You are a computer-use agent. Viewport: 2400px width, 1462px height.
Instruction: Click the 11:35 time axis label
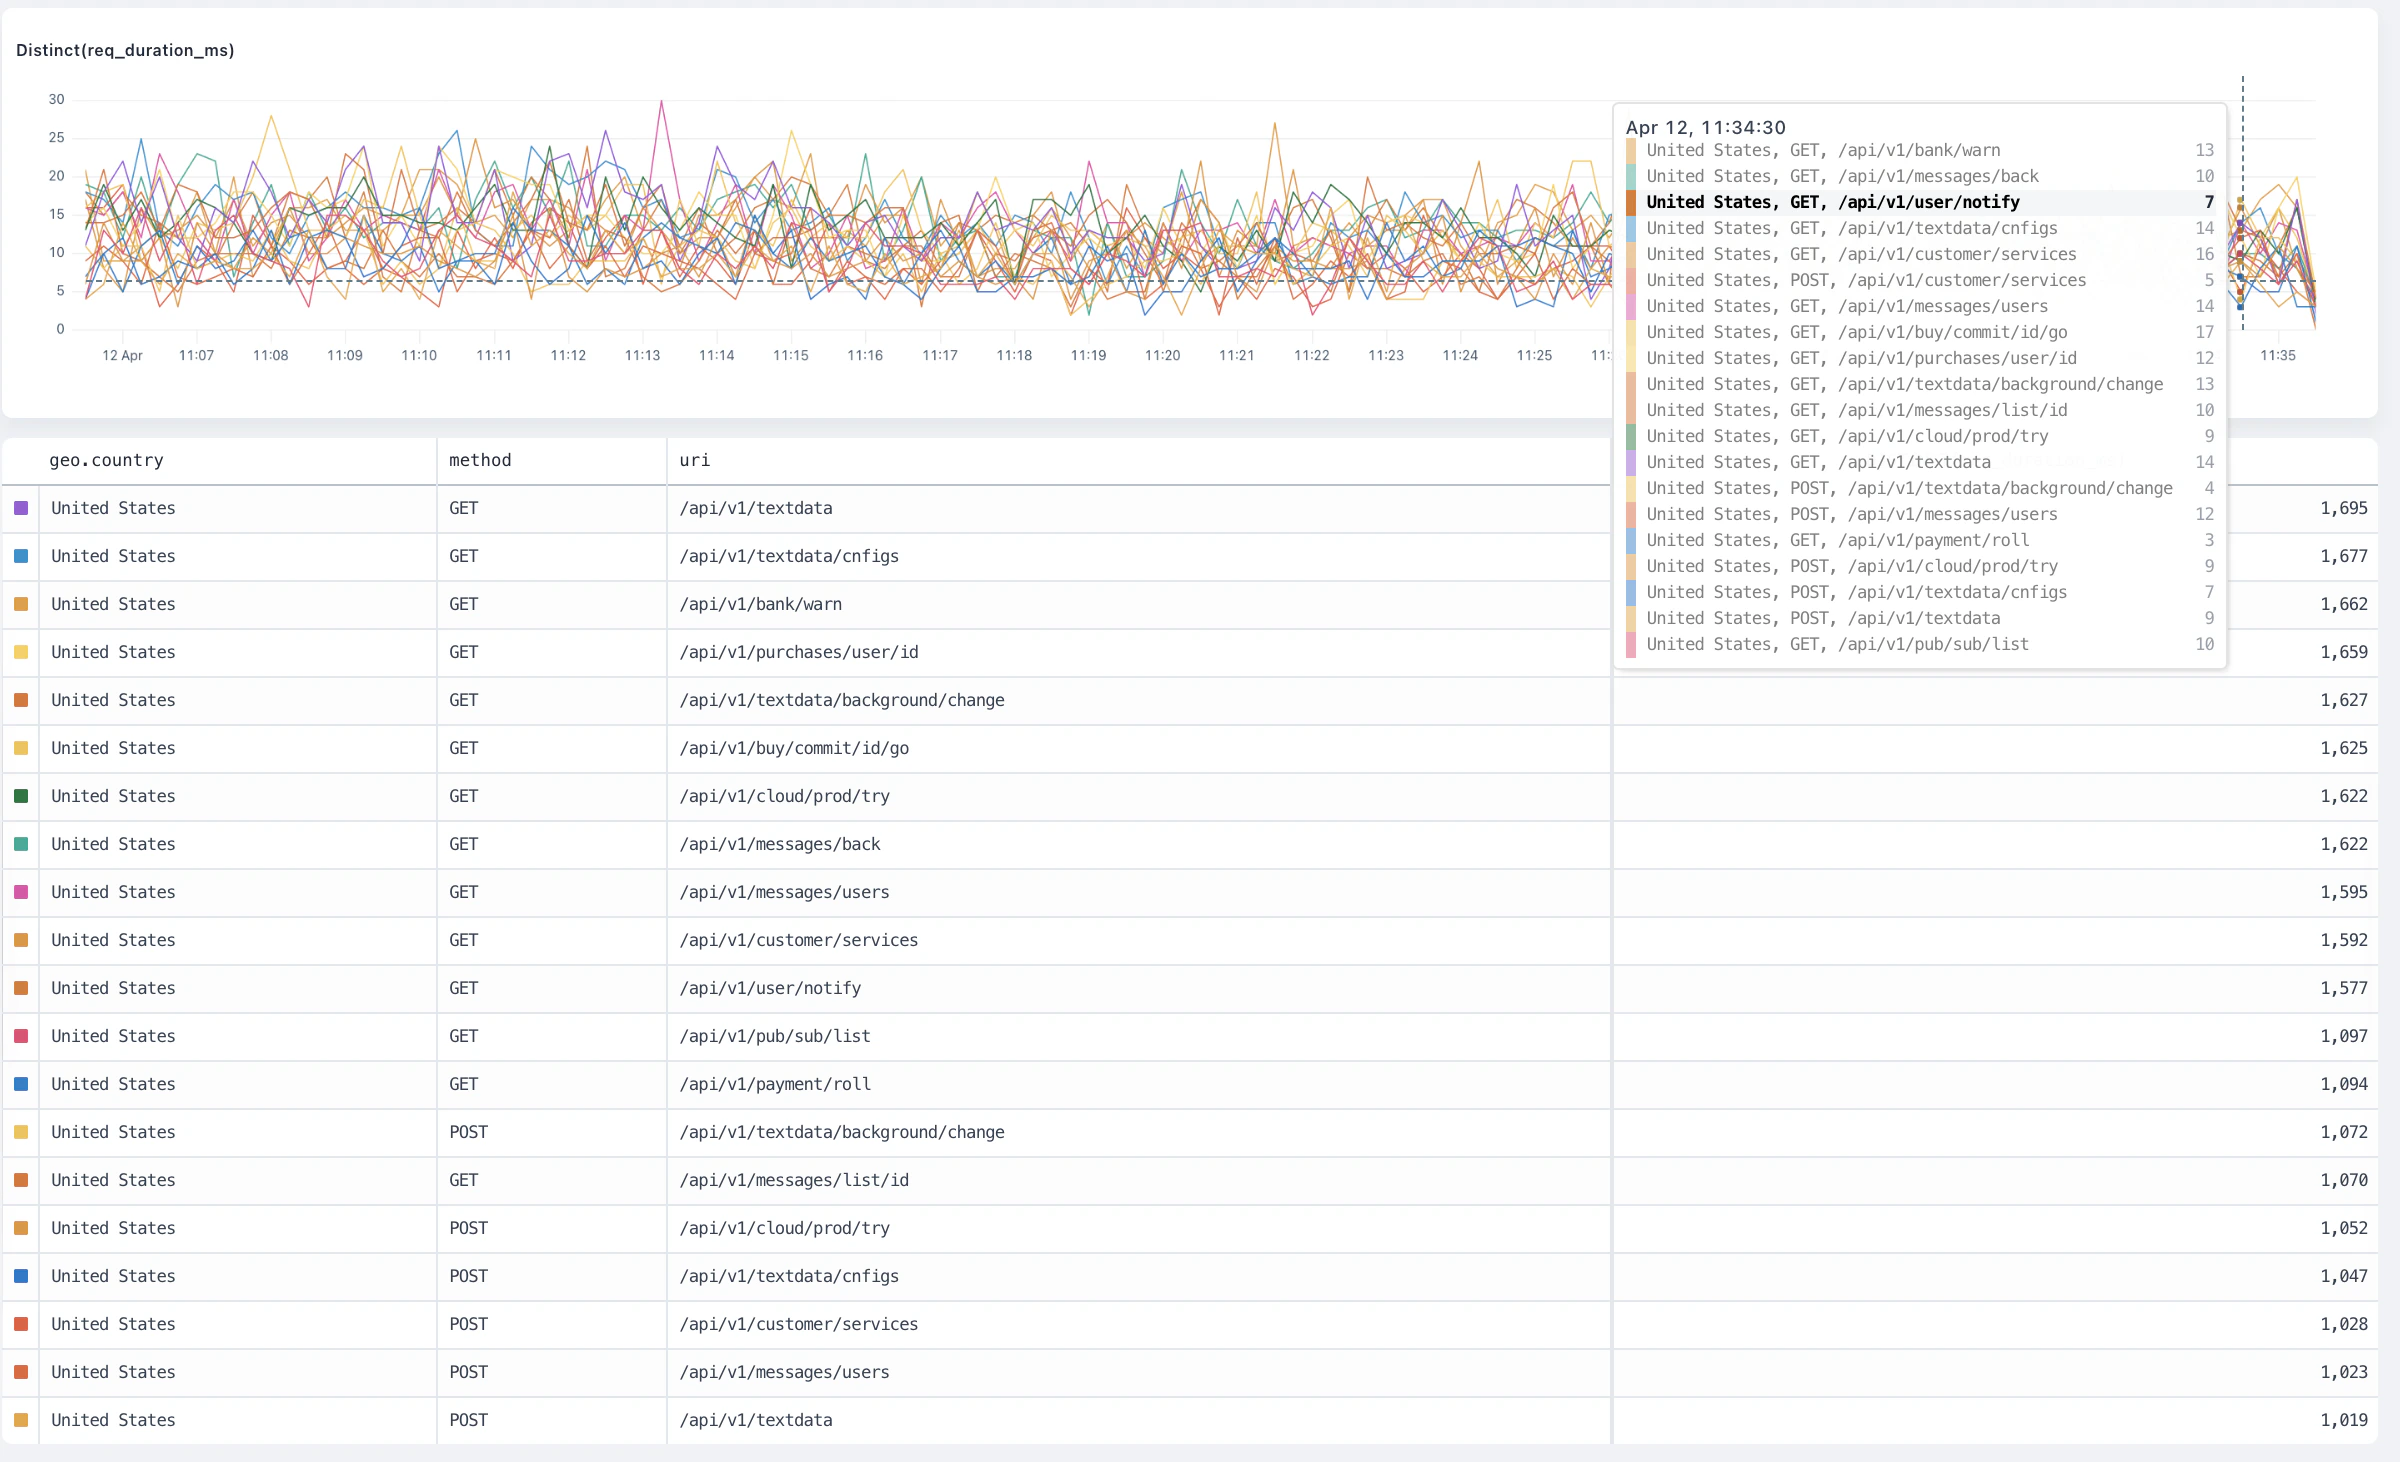2280,356
